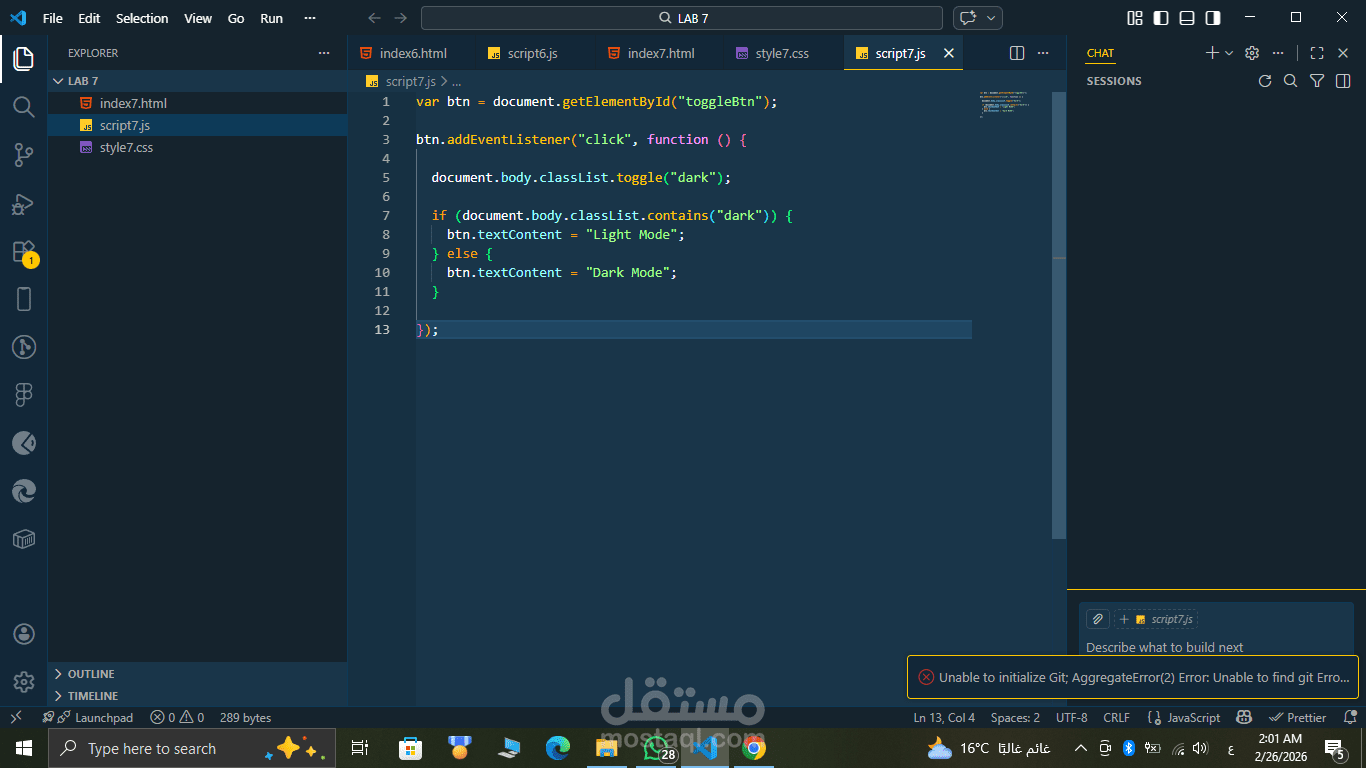Open the notifications bell in status bar
1366x768 pixels.
[x=1348, y=717]
